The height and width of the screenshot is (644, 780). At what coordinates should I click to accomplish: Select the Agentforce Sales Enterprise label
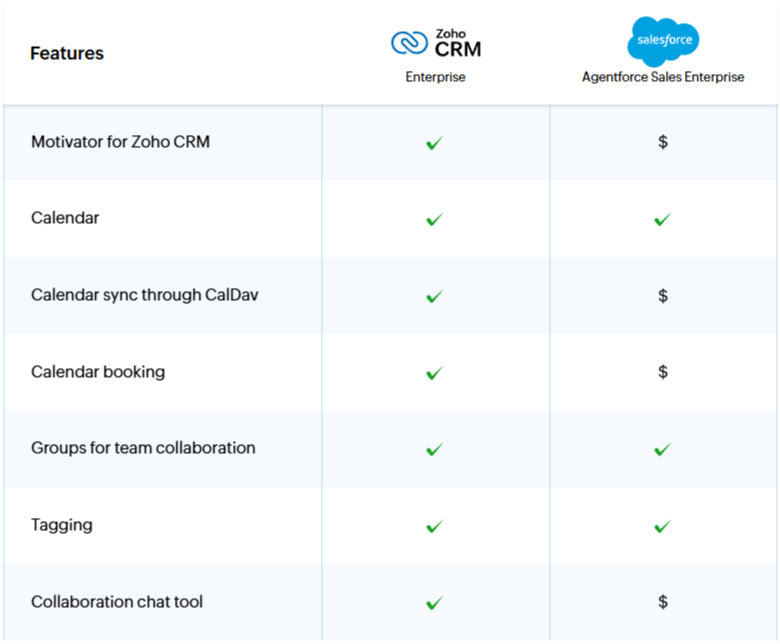pyautogui.click(x=663, y=77)
